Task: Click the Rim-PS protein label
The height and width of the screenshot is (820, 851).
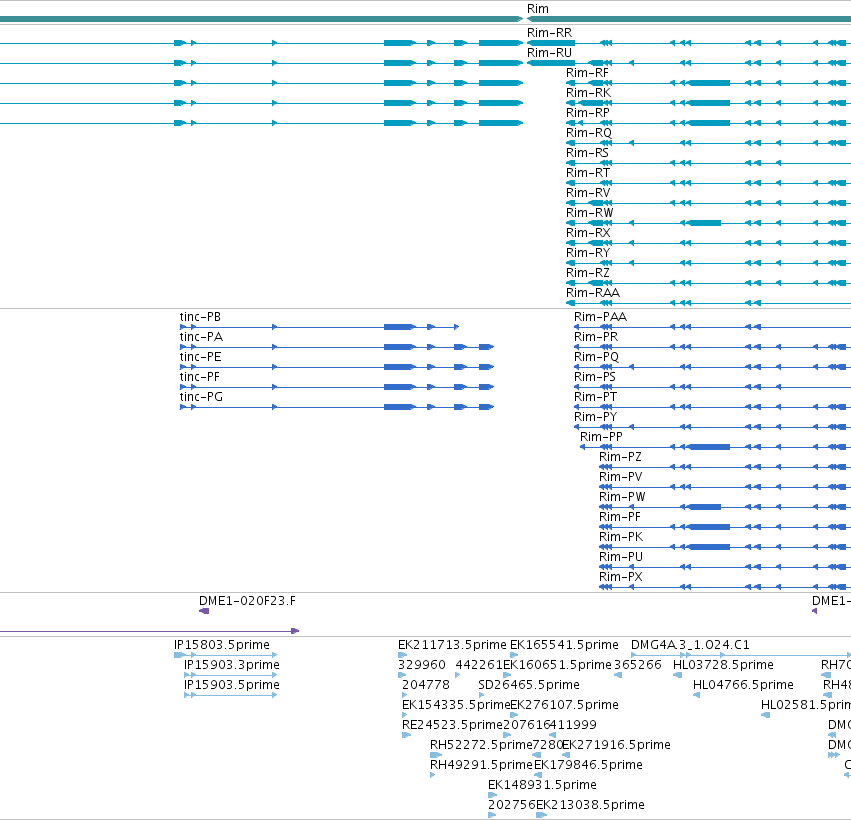Action: pos(595,377)
